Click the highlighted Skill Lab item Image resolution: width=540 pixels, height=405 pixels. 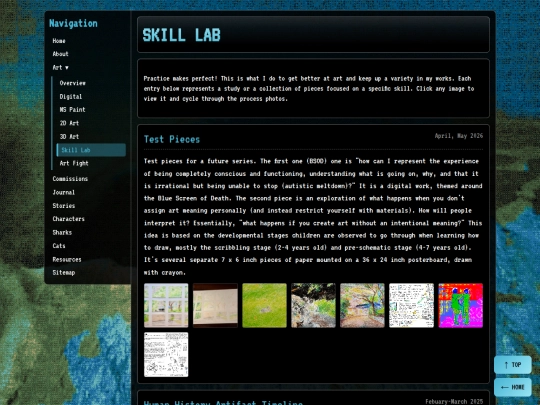(91, 150)
